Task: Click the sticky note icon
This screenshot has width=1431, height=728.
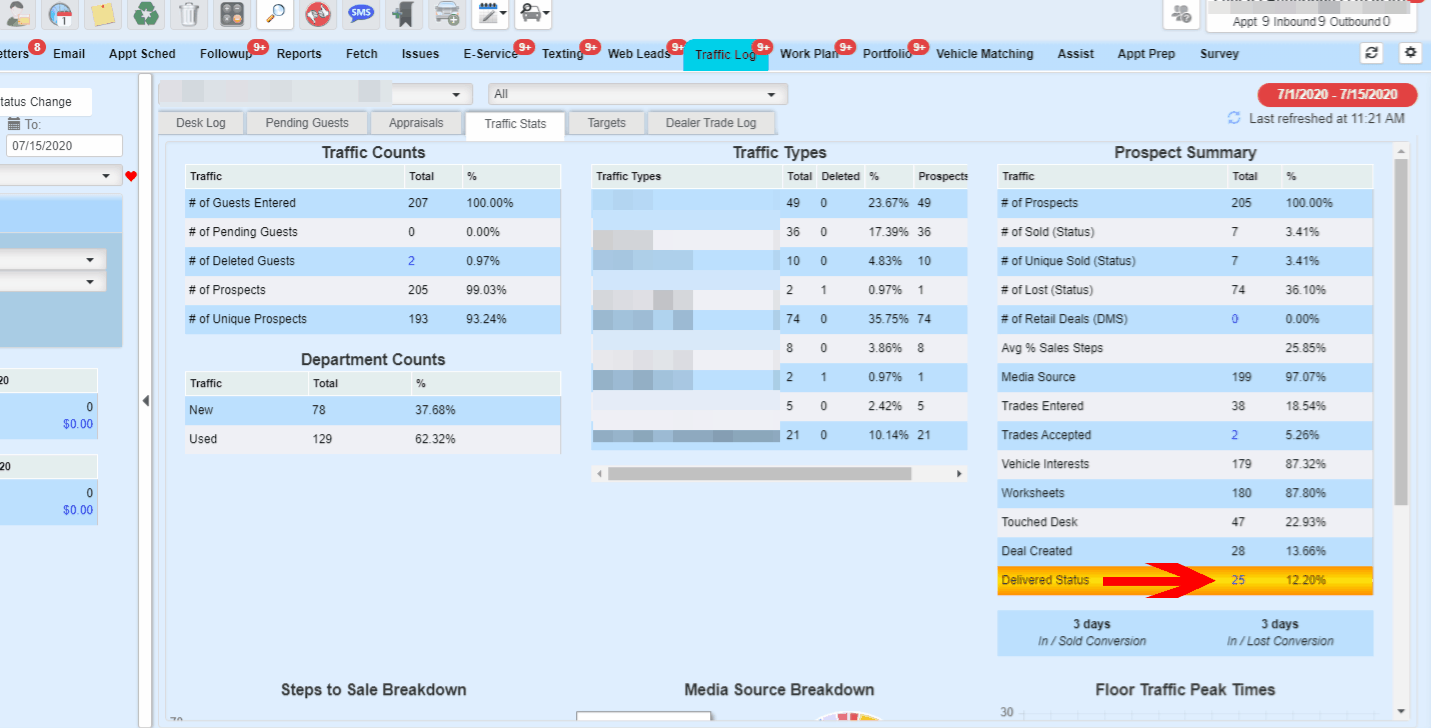Action: pyautogui.click(x=102, y=14)
